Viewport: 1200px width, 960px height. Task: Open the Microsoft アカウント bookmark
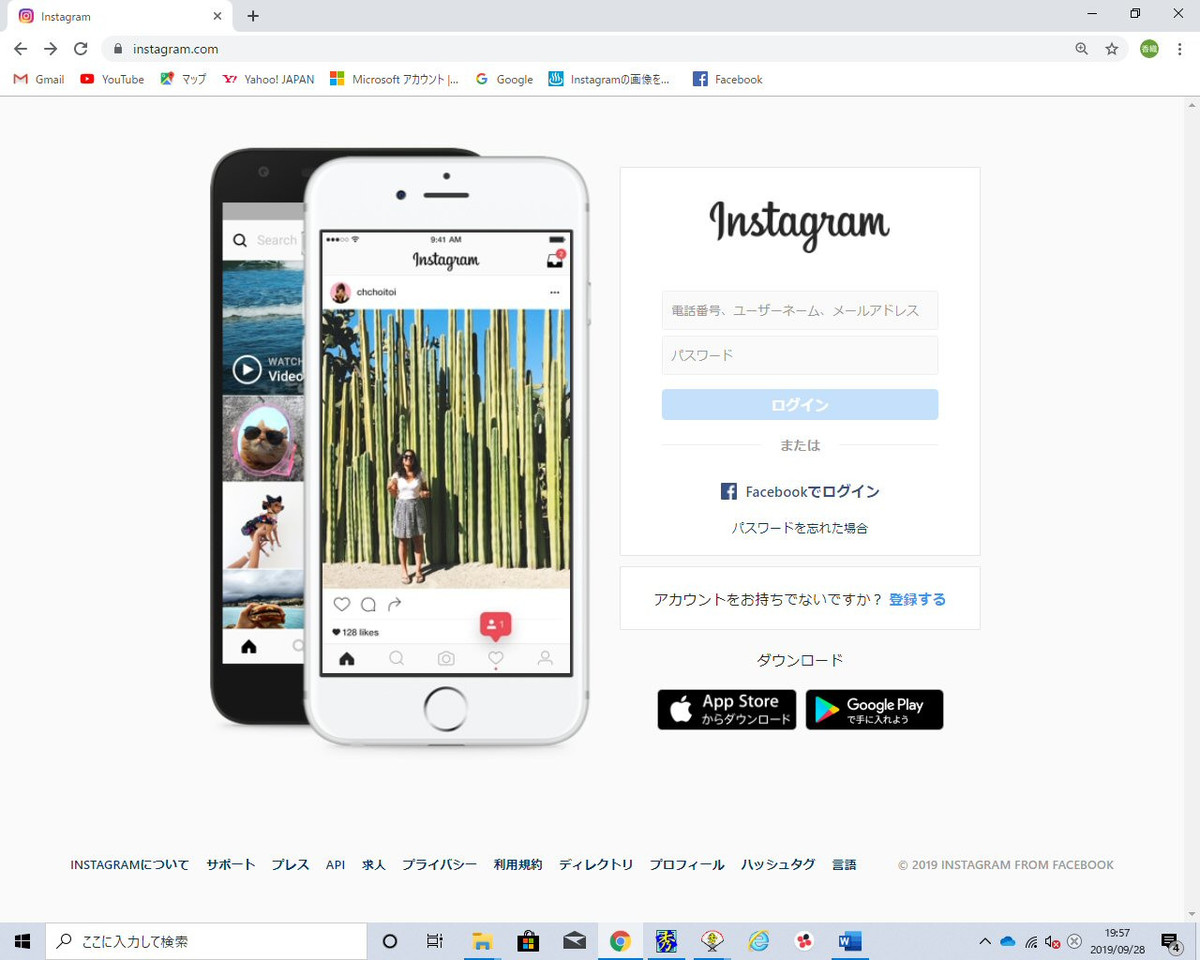[395, 79]
